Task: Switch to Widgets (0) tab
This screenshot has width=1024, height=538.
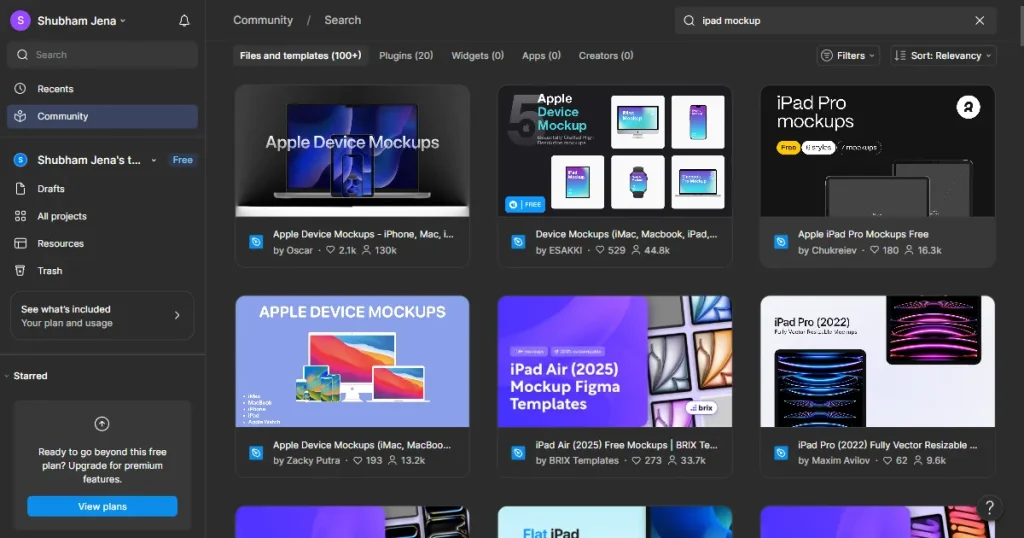Action: (x=477, y=55)
